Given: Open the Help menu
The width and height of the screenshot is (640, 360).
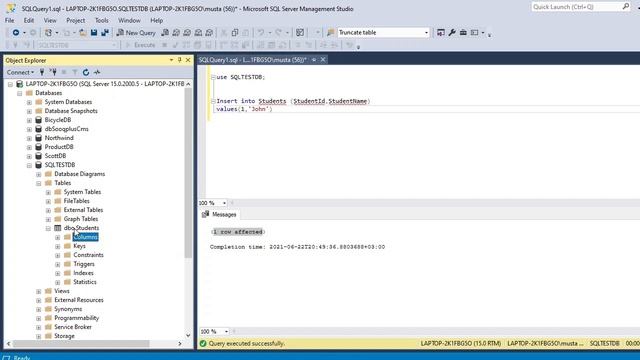Looking at the screenshot, I should (x=156, y=20).
